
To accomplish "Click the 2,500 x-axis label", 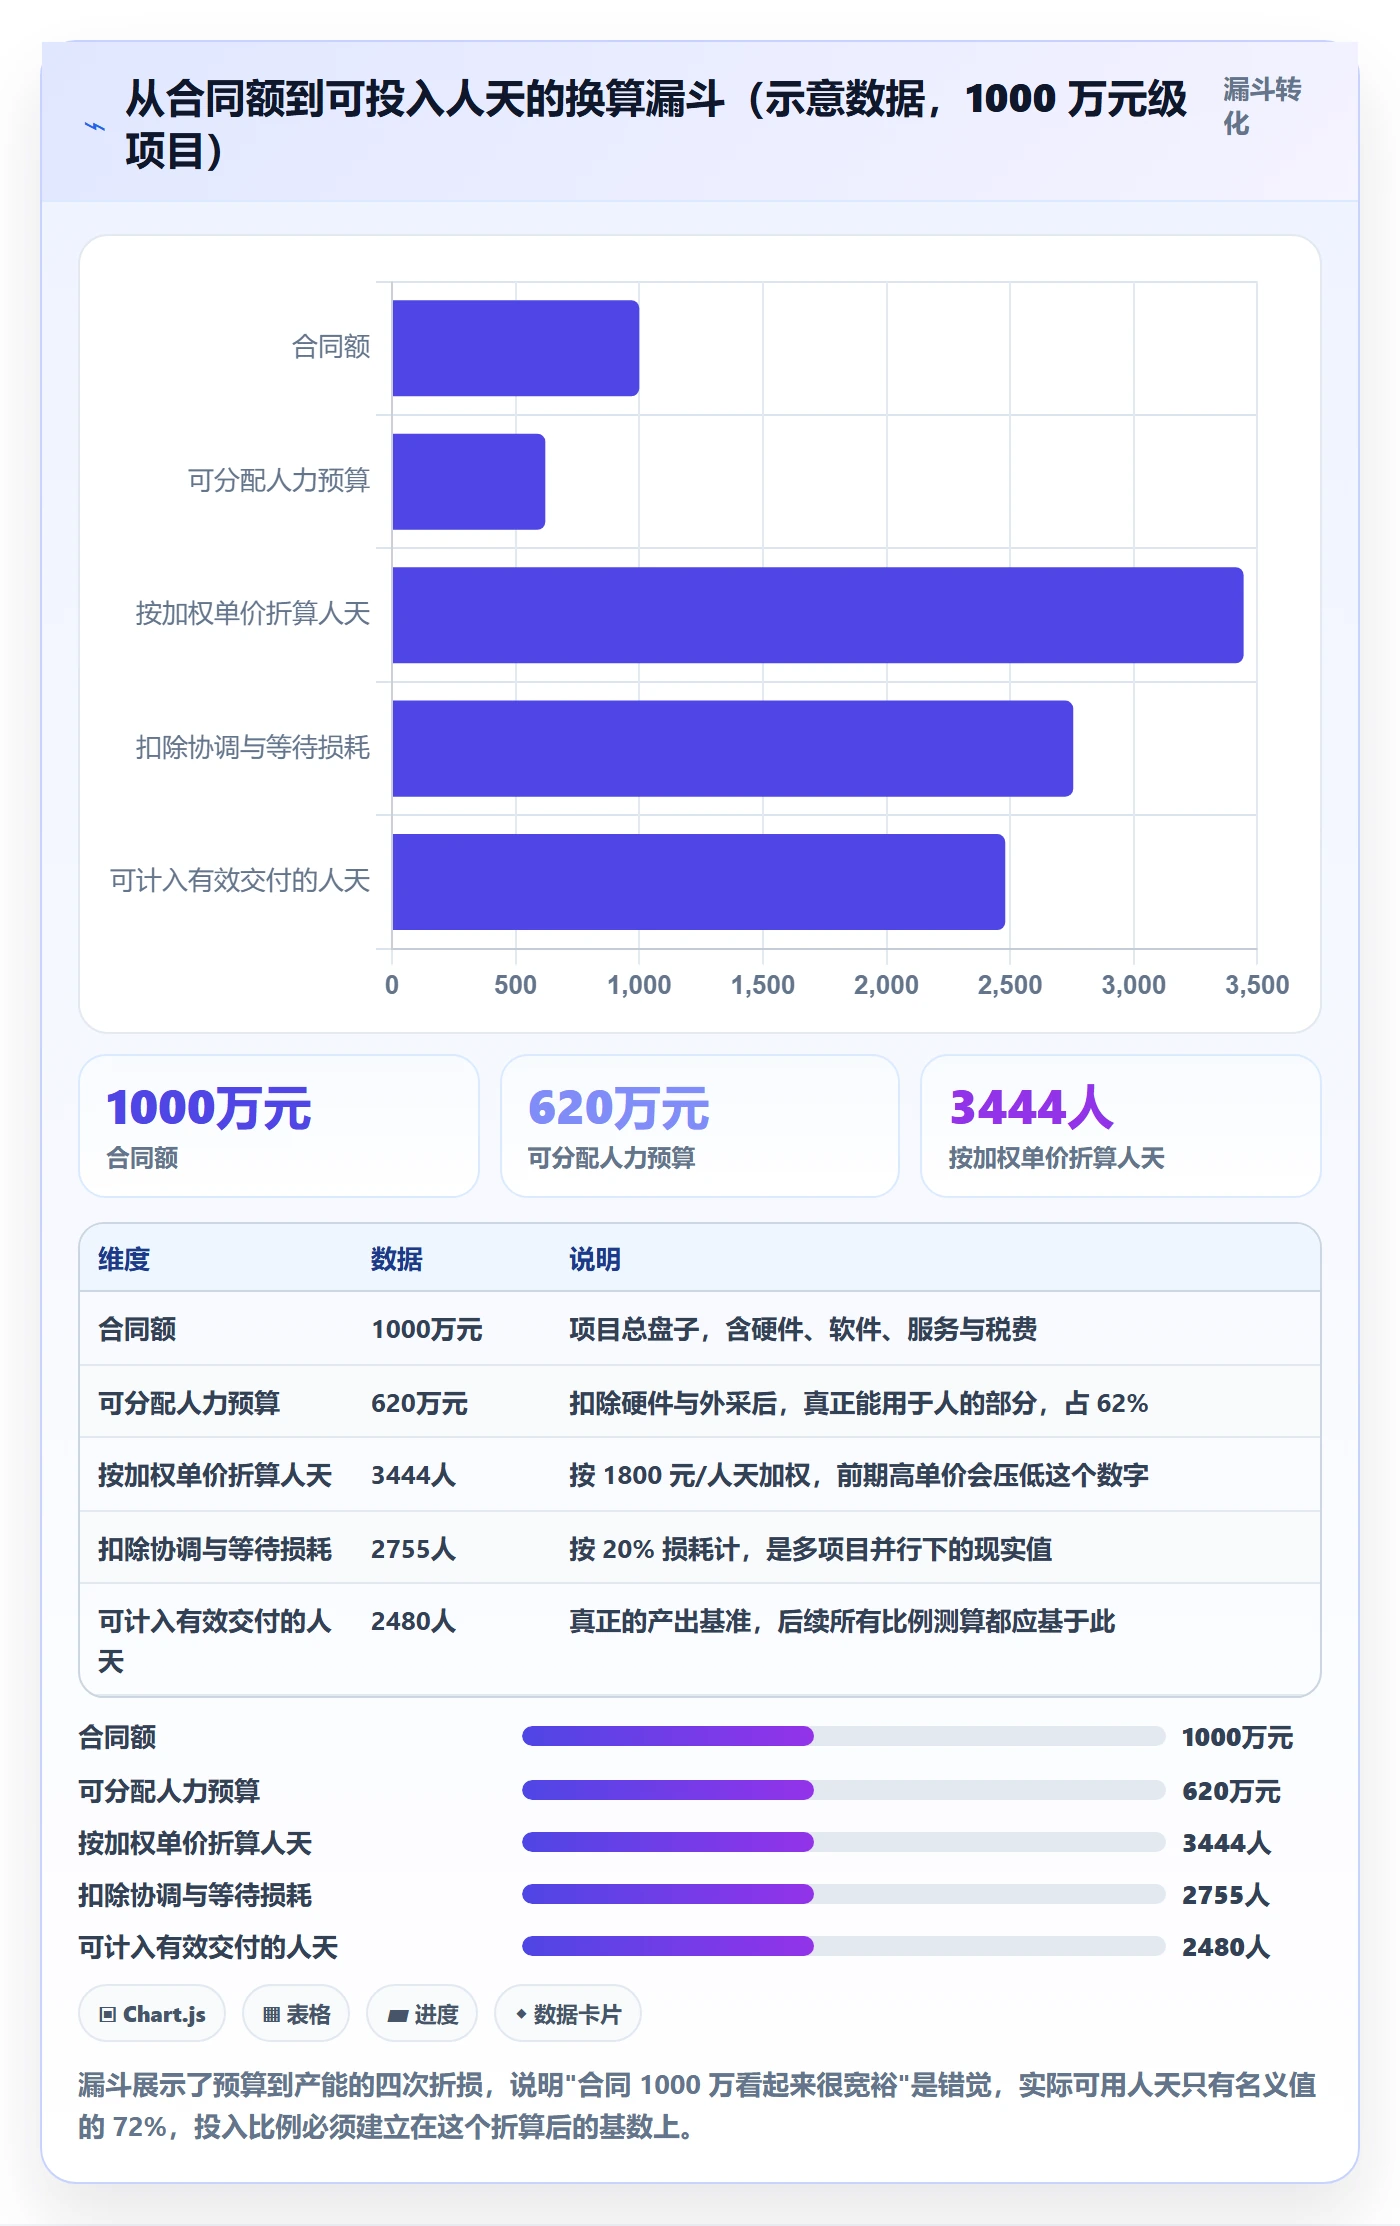I will [1010, 985].
